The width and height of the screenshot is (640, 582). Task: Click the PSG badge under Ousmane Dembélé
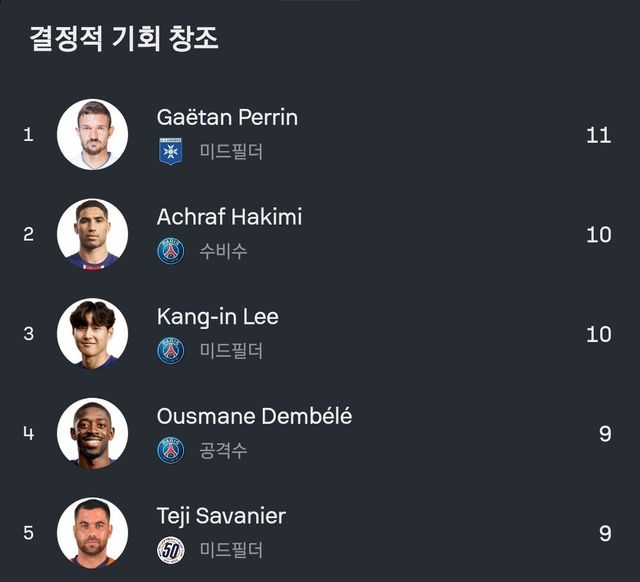click(170, 451)
